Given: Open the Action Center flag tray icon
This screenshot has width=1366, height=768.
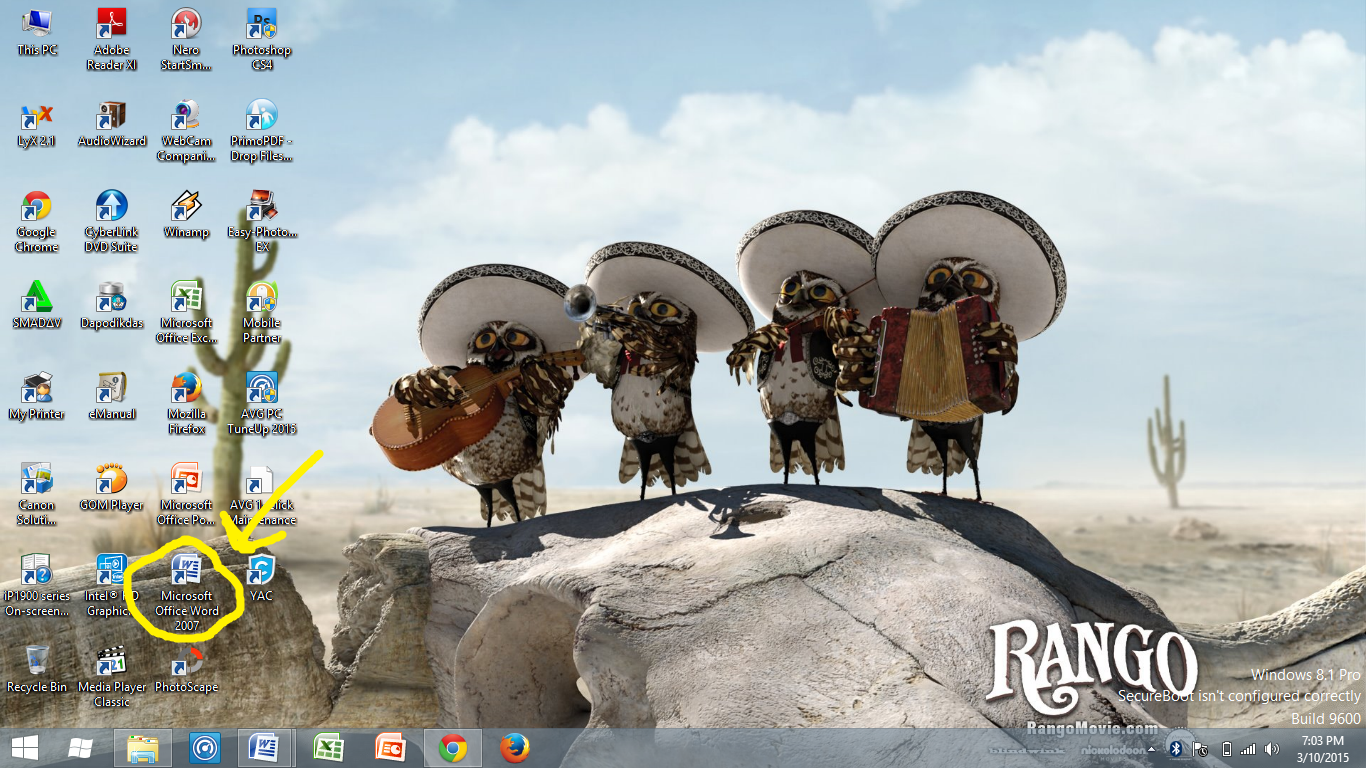Looking at the screenshot, I should tap(1201, 748).
